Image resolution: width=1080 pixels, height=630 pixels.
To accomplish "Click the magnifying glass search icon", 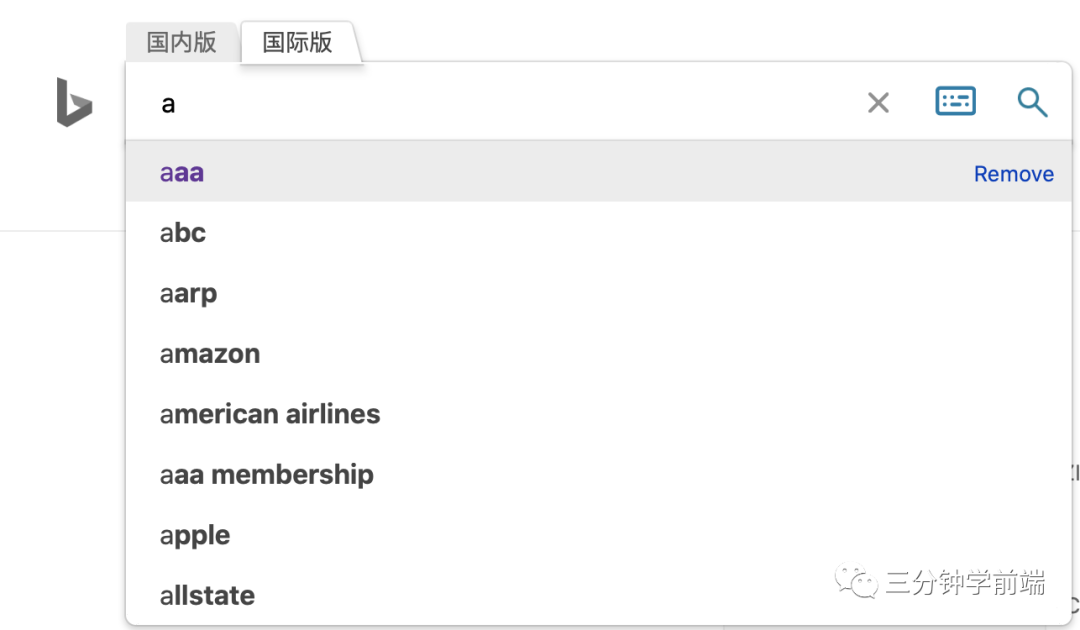I will coord(1032,102).
